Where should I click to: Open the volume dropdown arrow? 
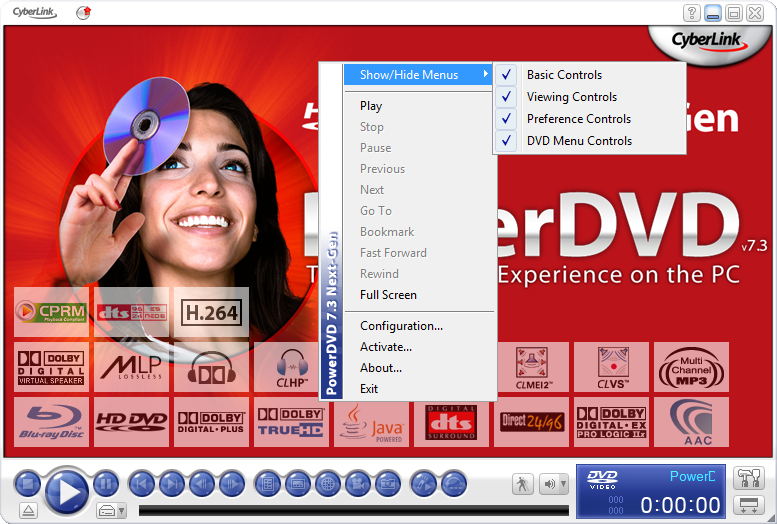pos(563,483)
